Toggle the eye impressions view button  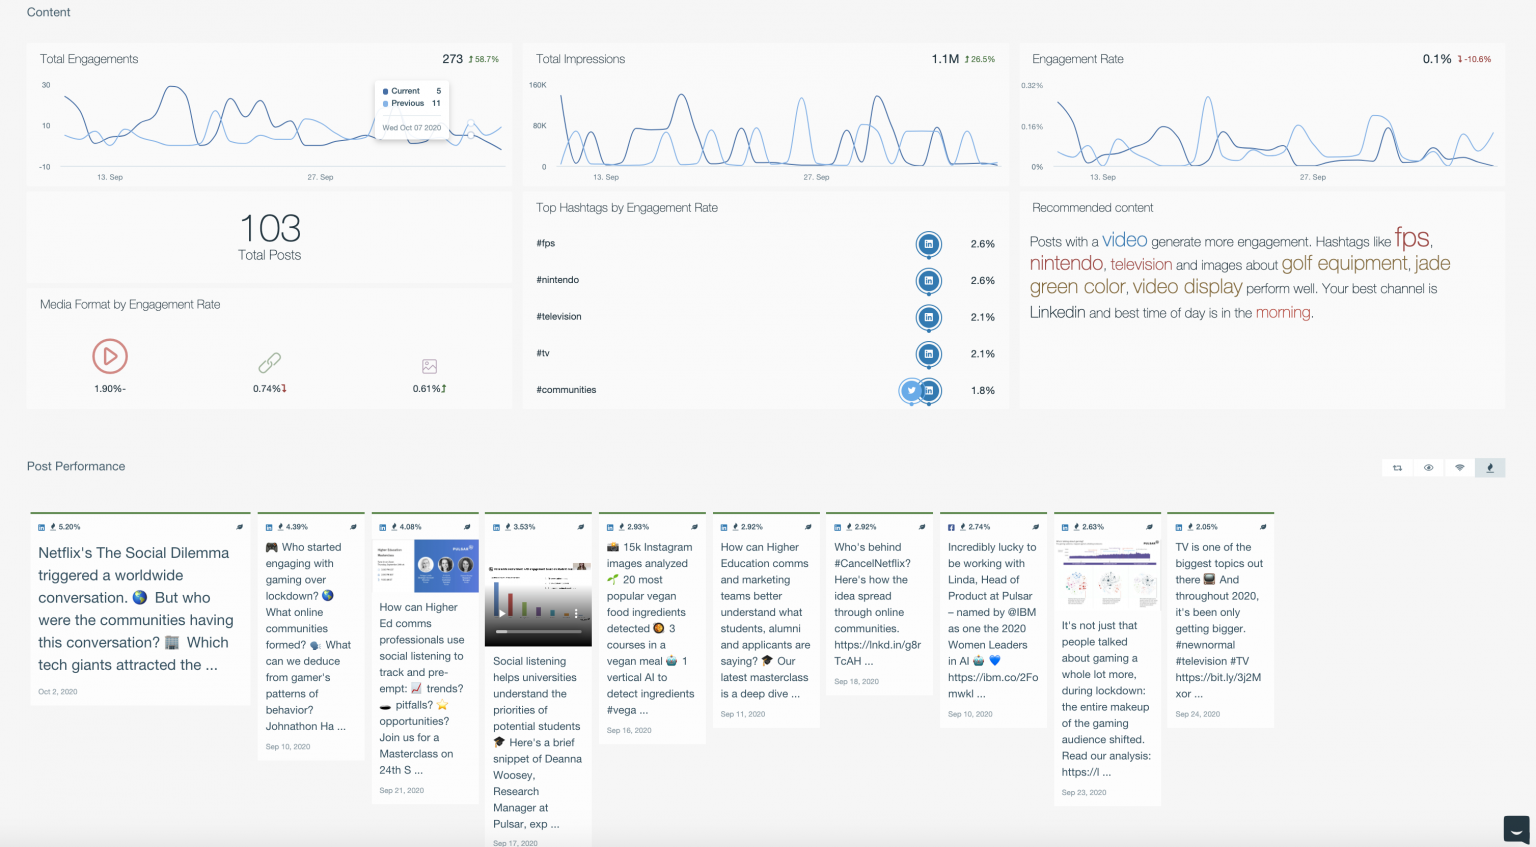click(1428, 468)
